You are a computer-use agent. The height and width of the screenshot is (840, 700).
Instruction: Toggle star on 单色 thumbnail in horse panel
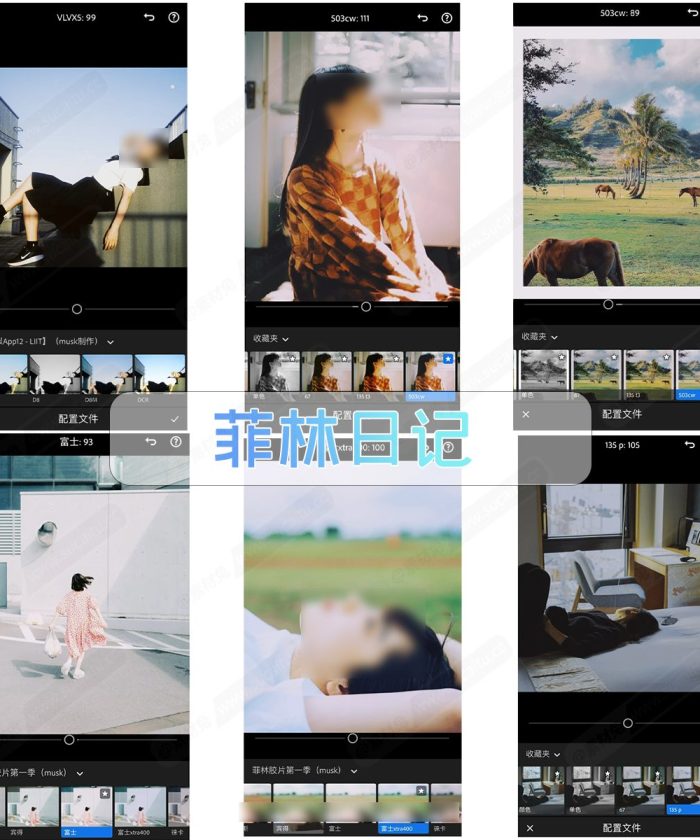pyautogui.click(x=559, y=356)
